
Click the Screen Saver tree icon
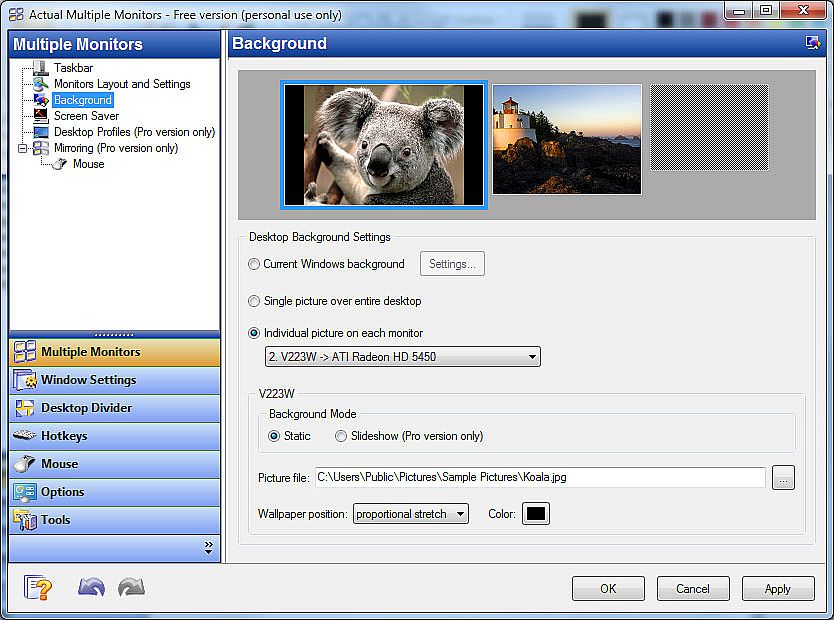click(x=41, y=116)
